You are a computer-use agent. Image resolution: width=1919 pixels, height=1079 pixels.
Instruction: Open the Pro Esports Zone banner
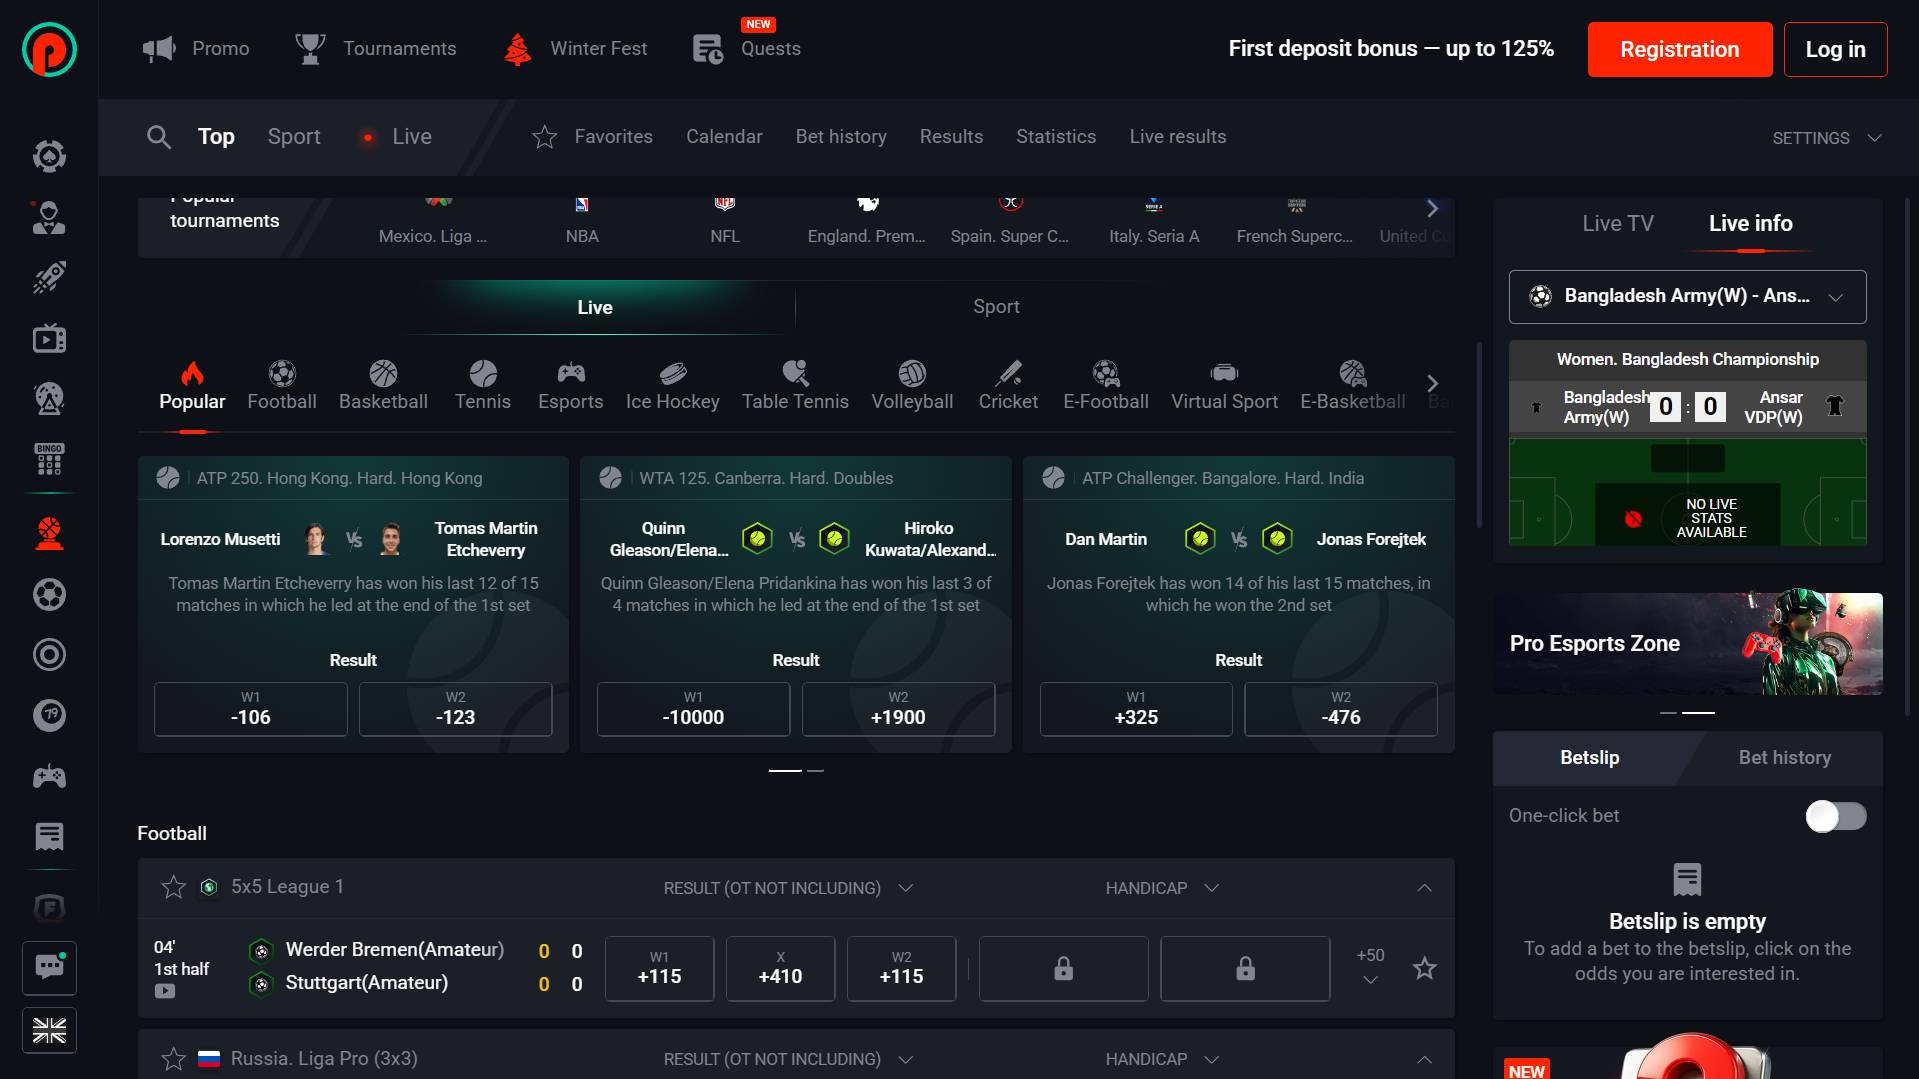[1687, 644]
